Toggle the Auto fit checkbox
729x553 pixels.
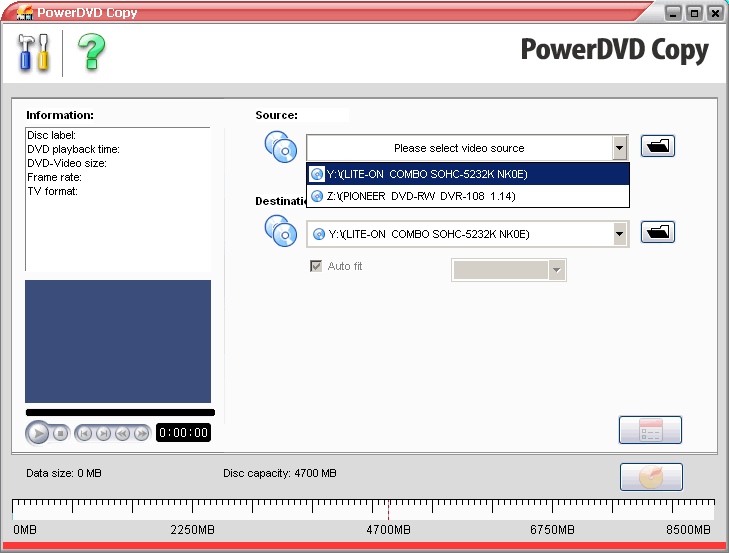click(317, 267)
